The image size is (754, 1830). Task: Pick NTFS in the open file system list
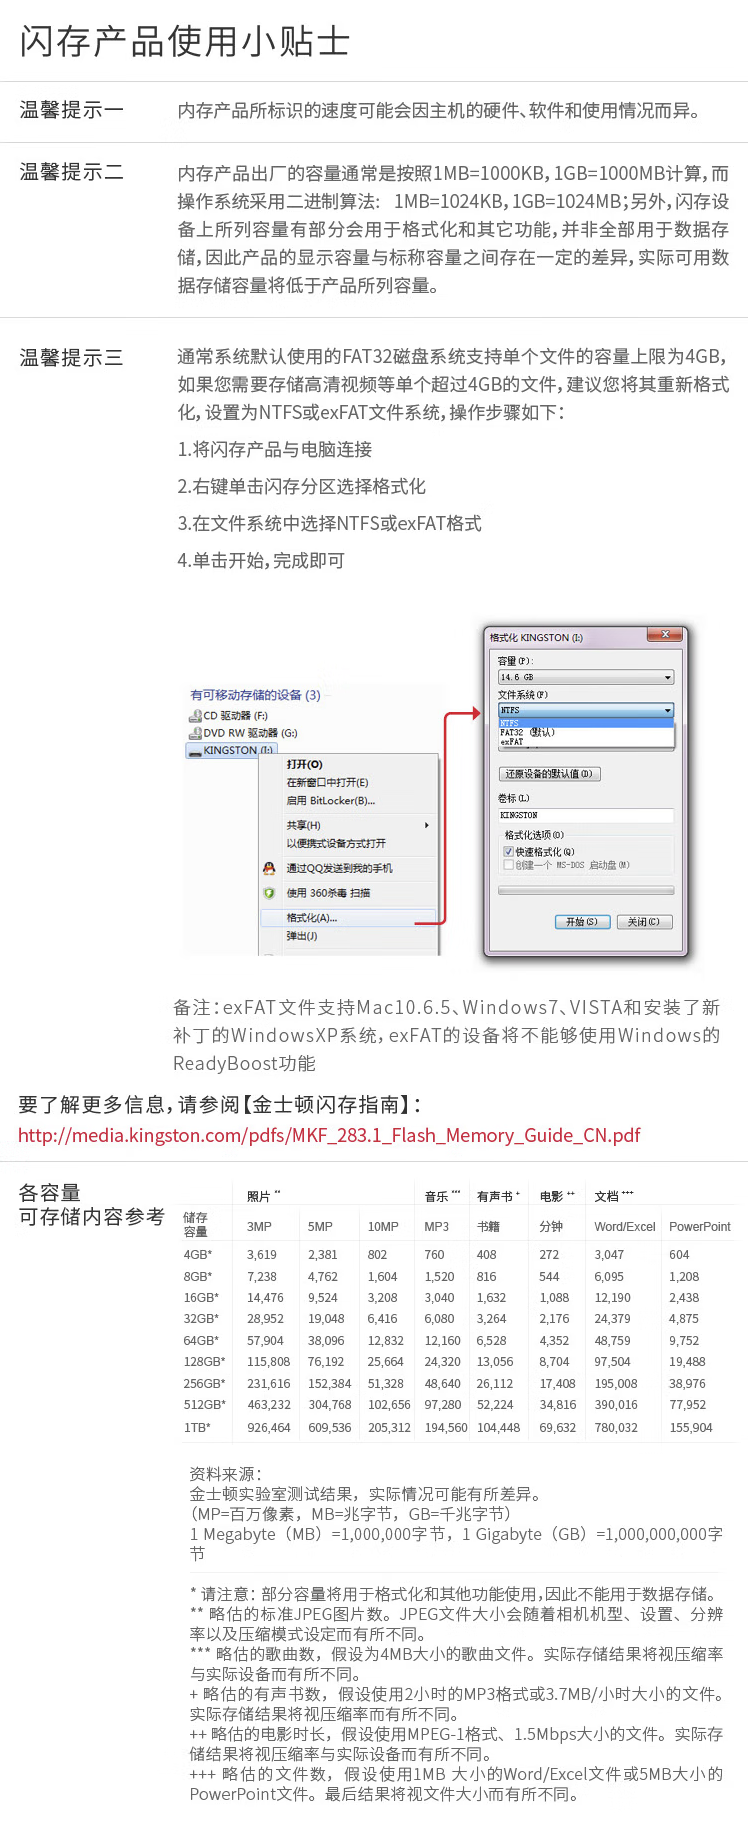586,722
